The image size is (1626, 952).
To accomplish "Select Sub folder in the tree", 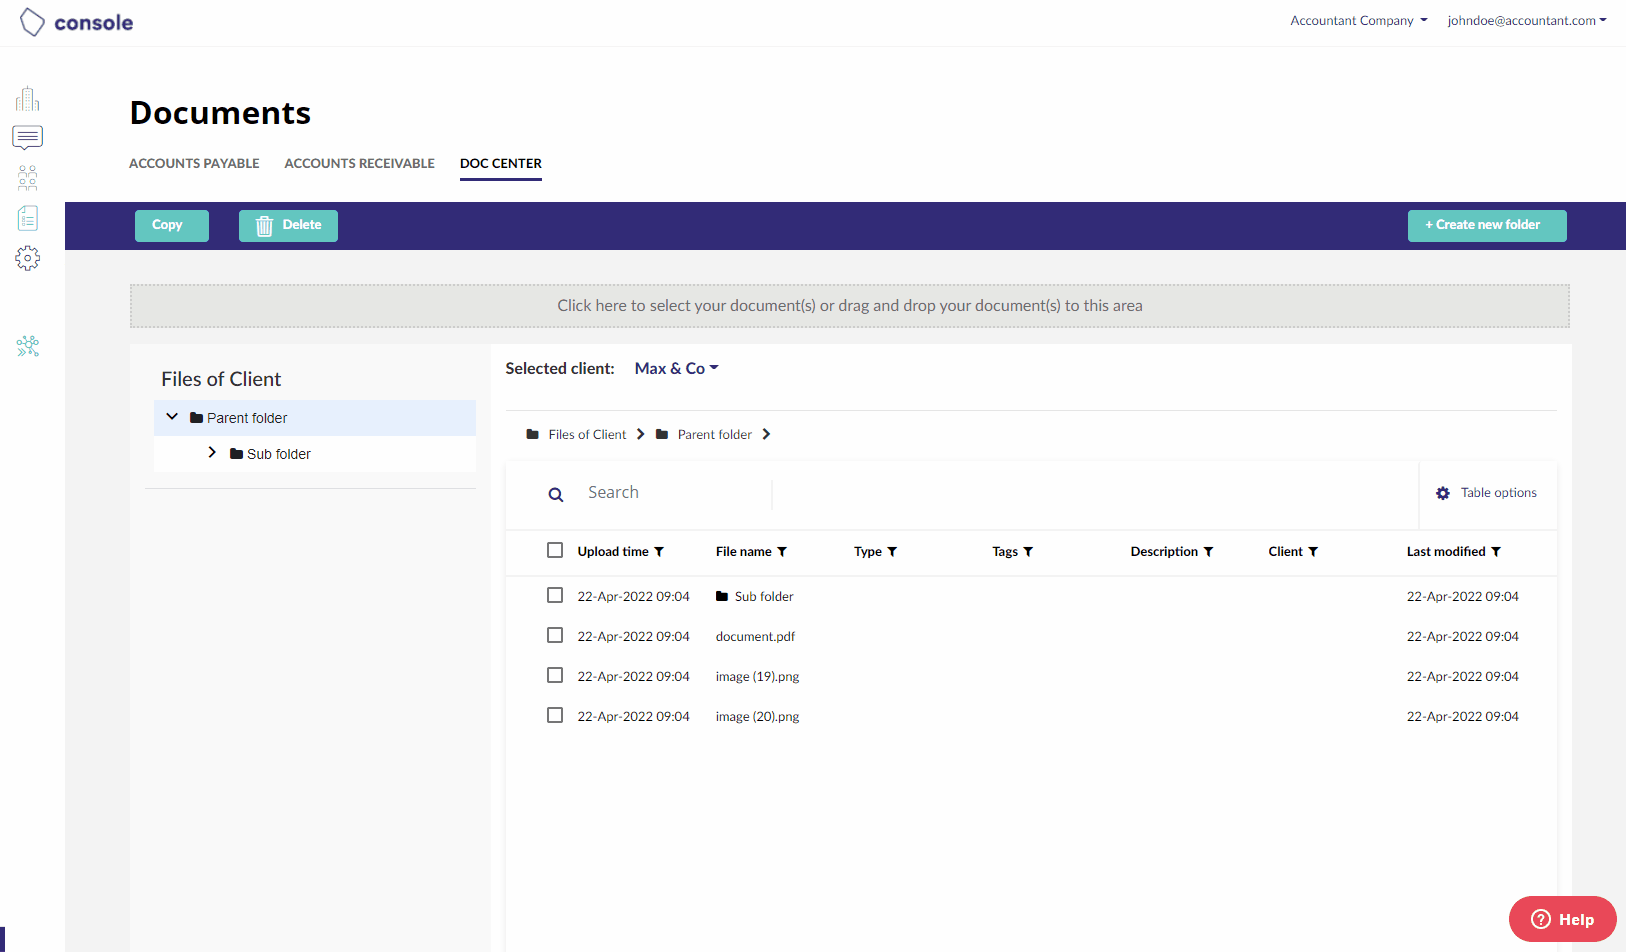I will coord(315,454).
